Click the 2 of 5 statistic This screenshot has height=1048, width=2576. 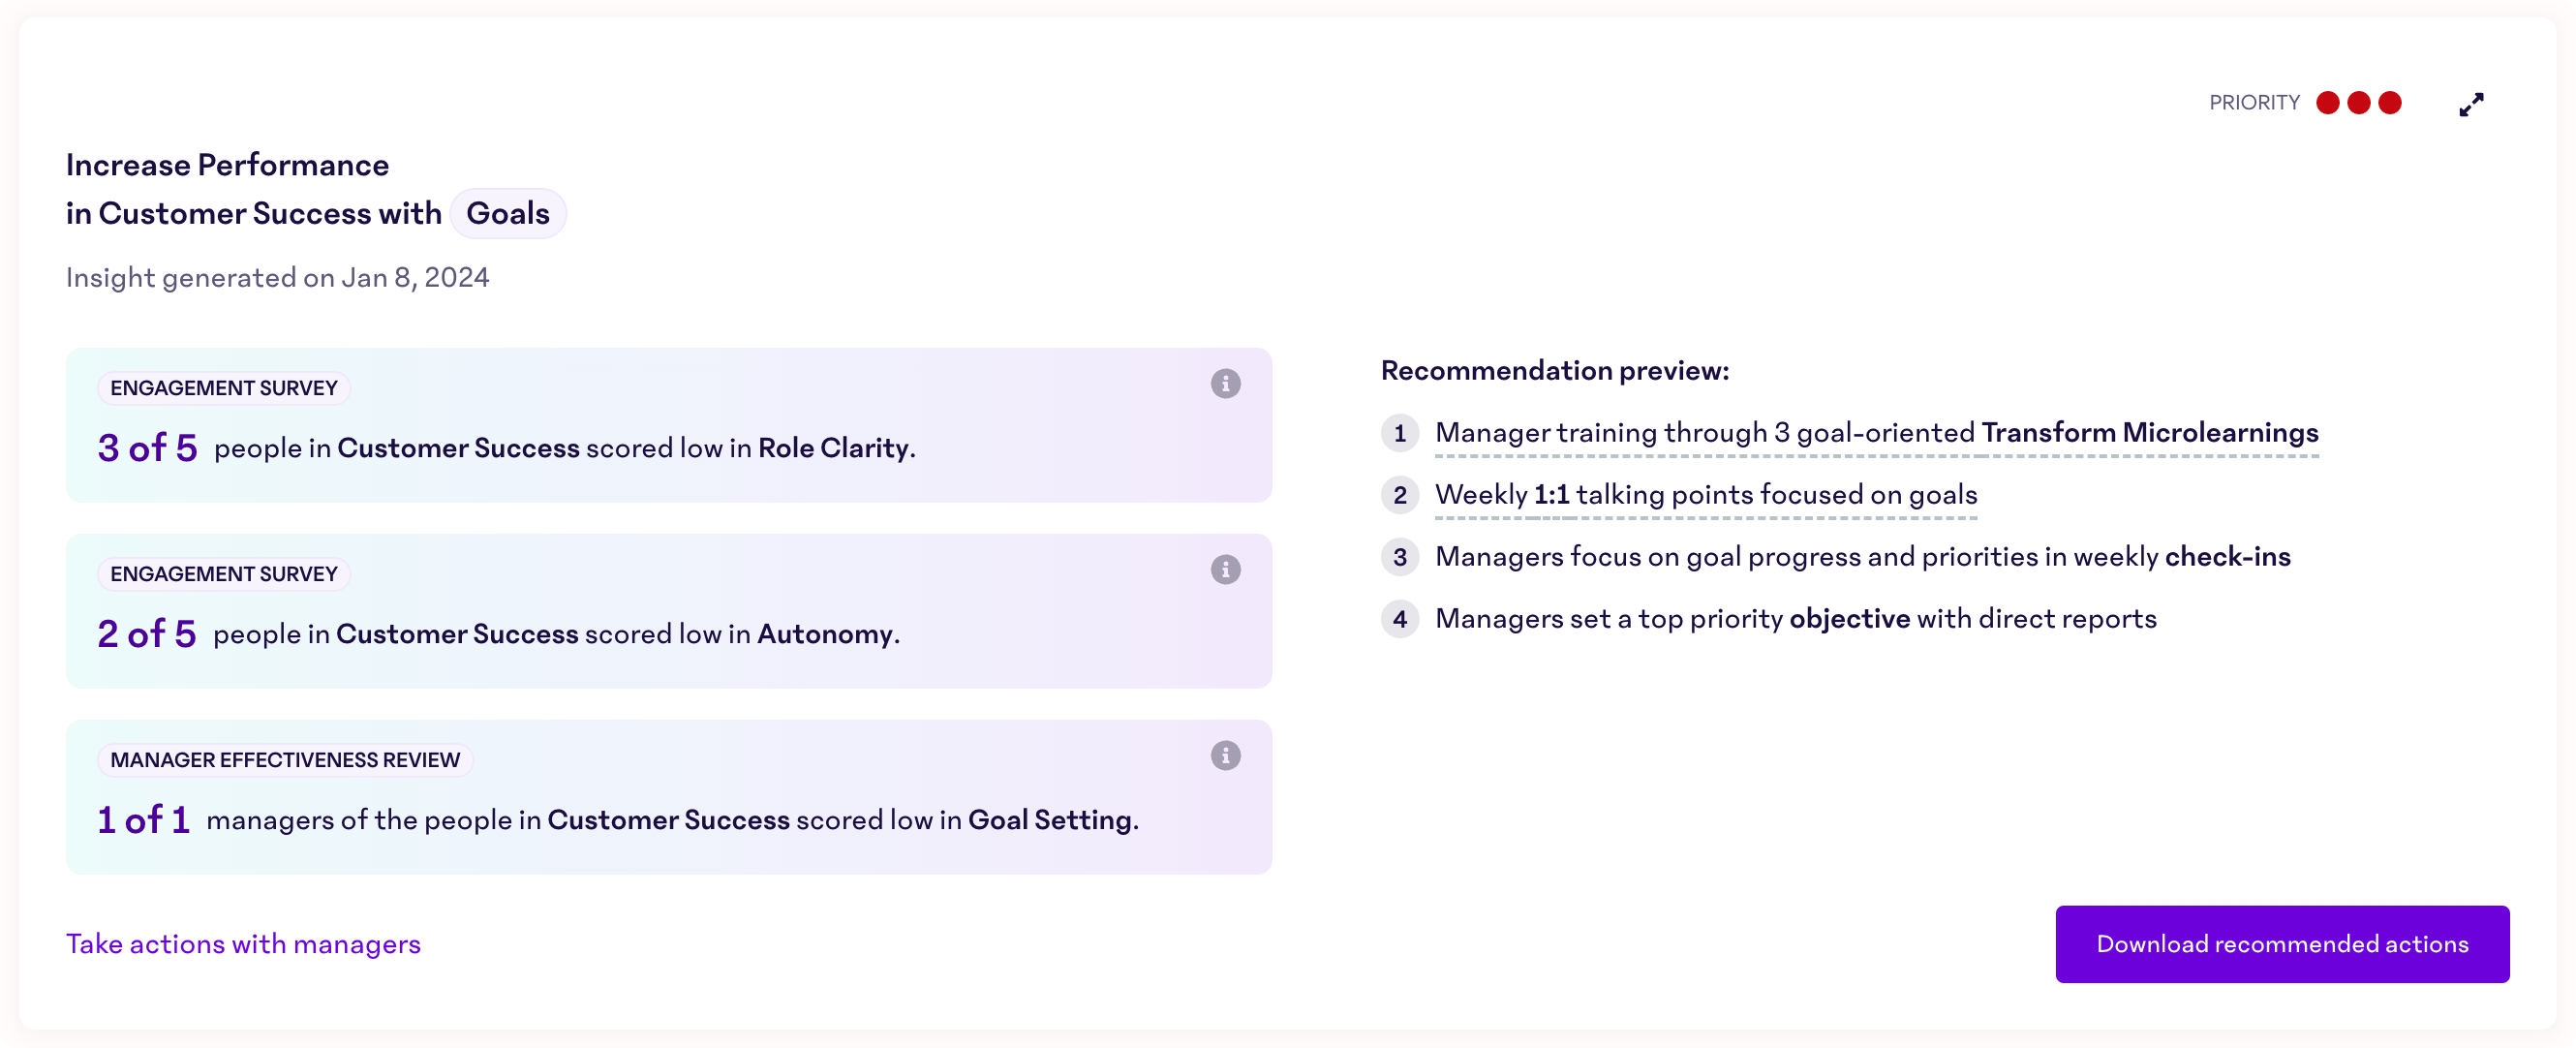coord(147,634)
